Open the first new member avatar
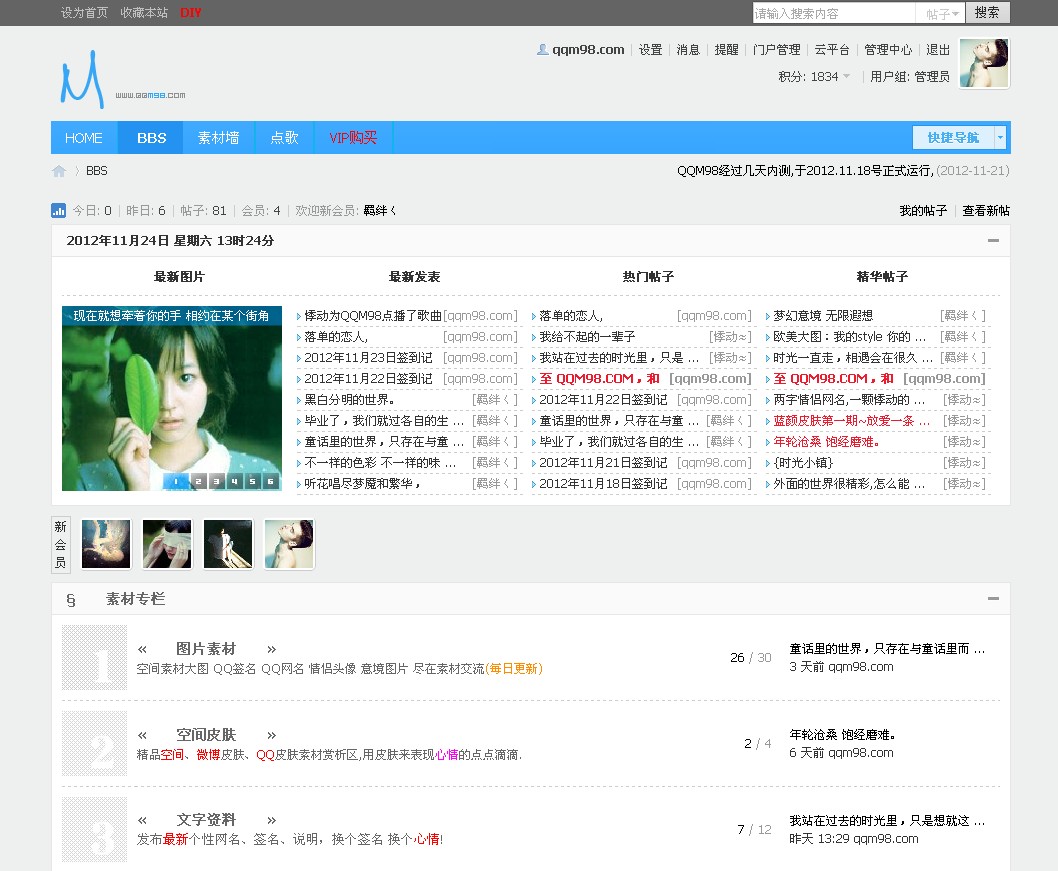1058x871 pixels. click(106, 544)
